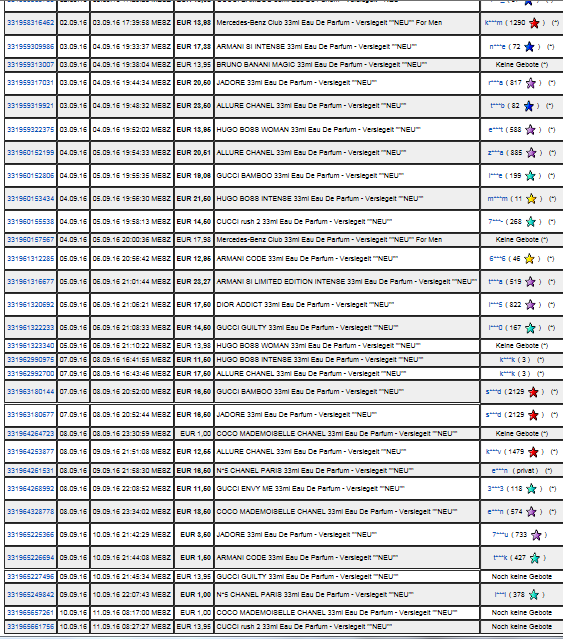
Task: Click purple star beside t***a (519)
Action: [x=530, y=282]
